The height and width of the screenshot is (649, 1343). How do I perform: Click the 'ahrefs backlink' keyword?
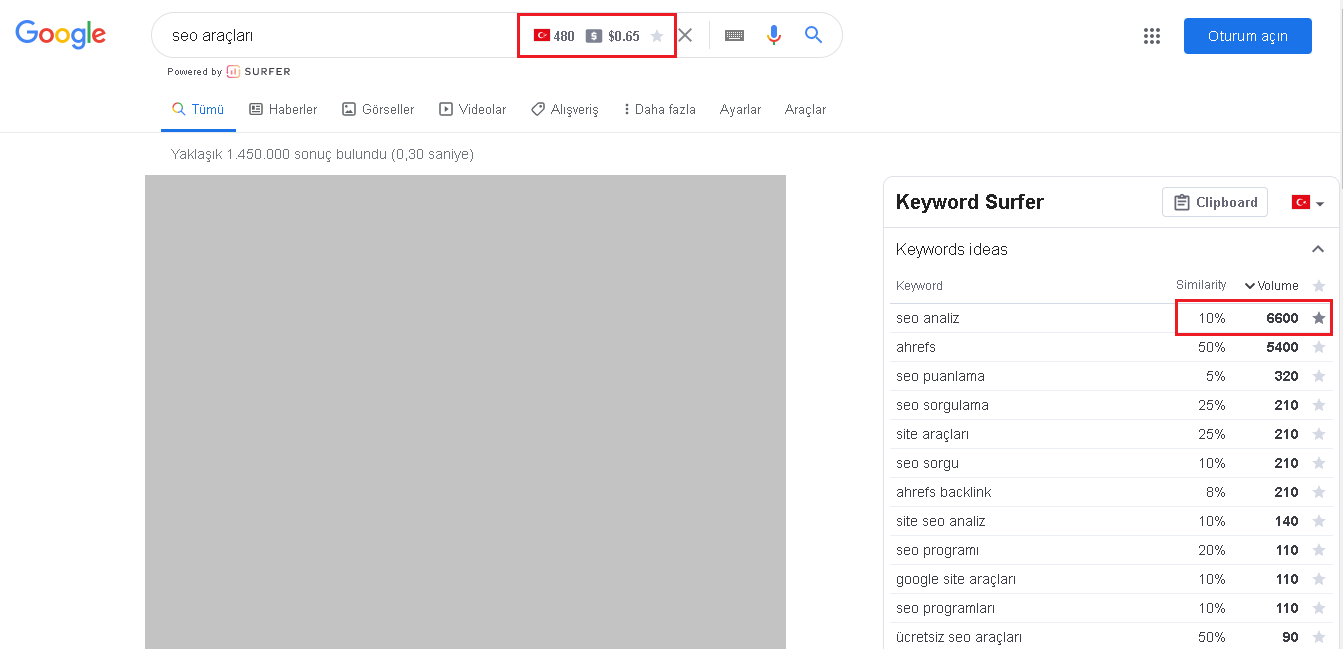tap(944, 492)
